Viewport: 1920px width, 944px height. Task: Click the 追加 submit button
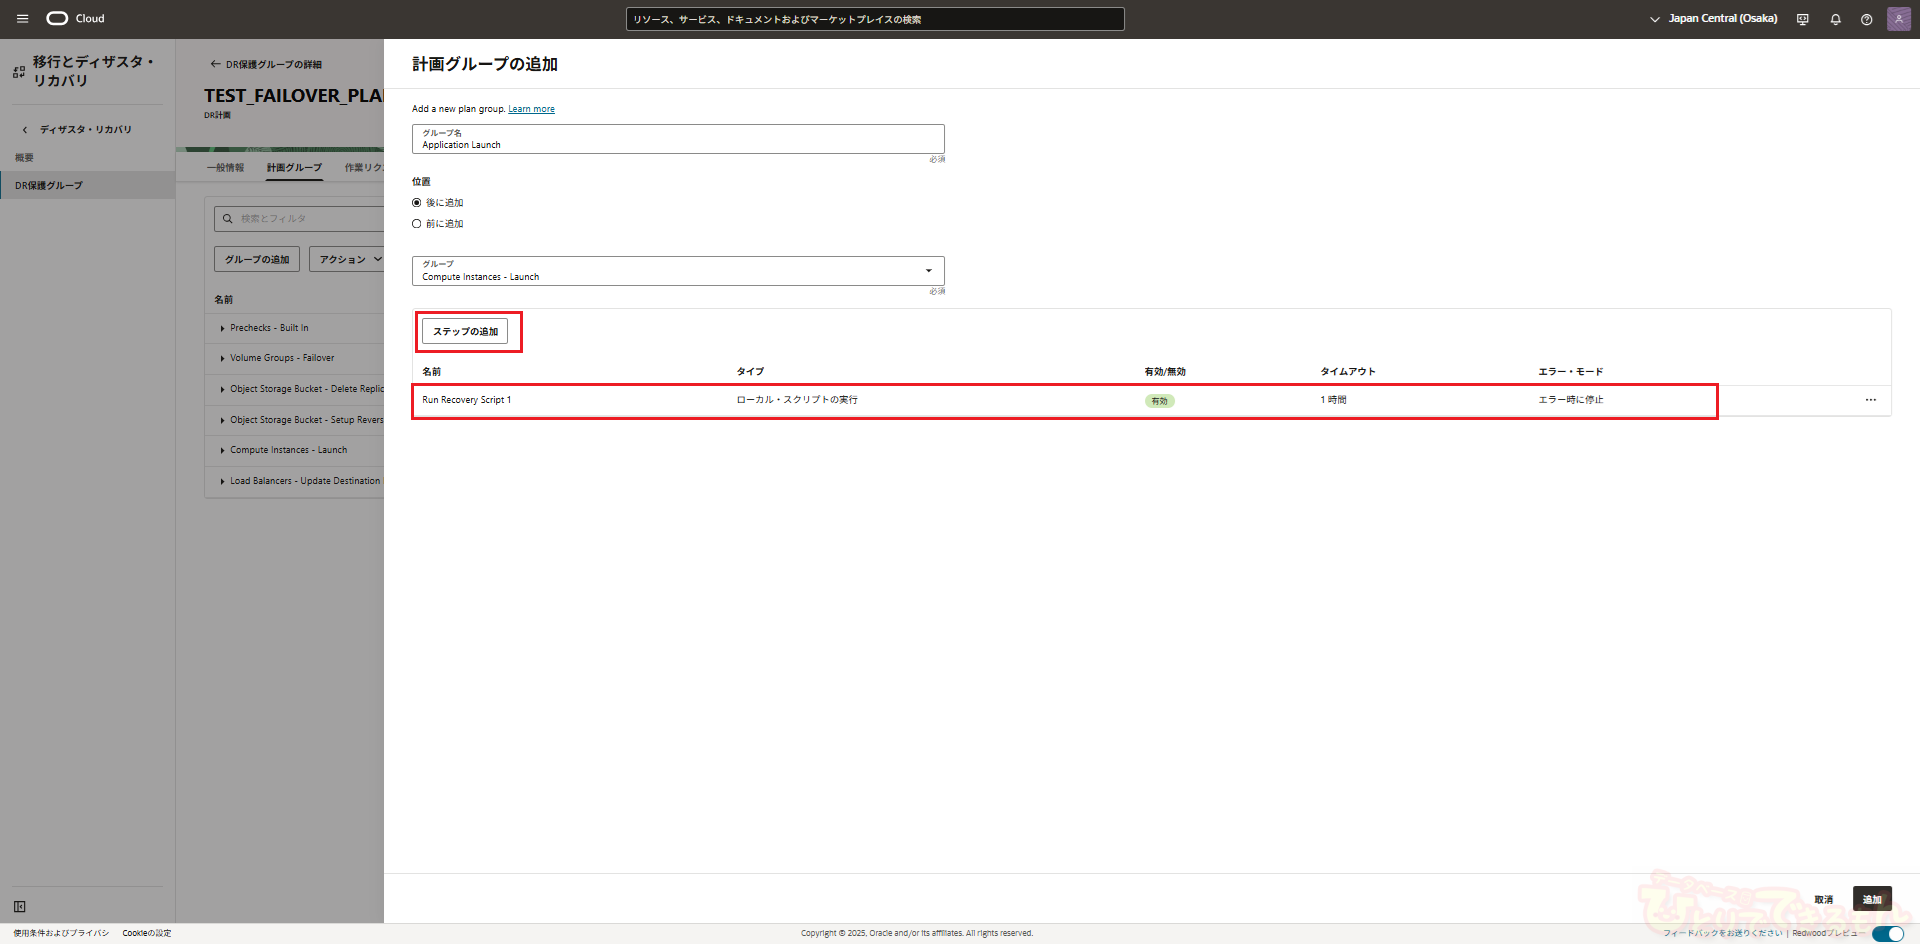(1871, 899)
